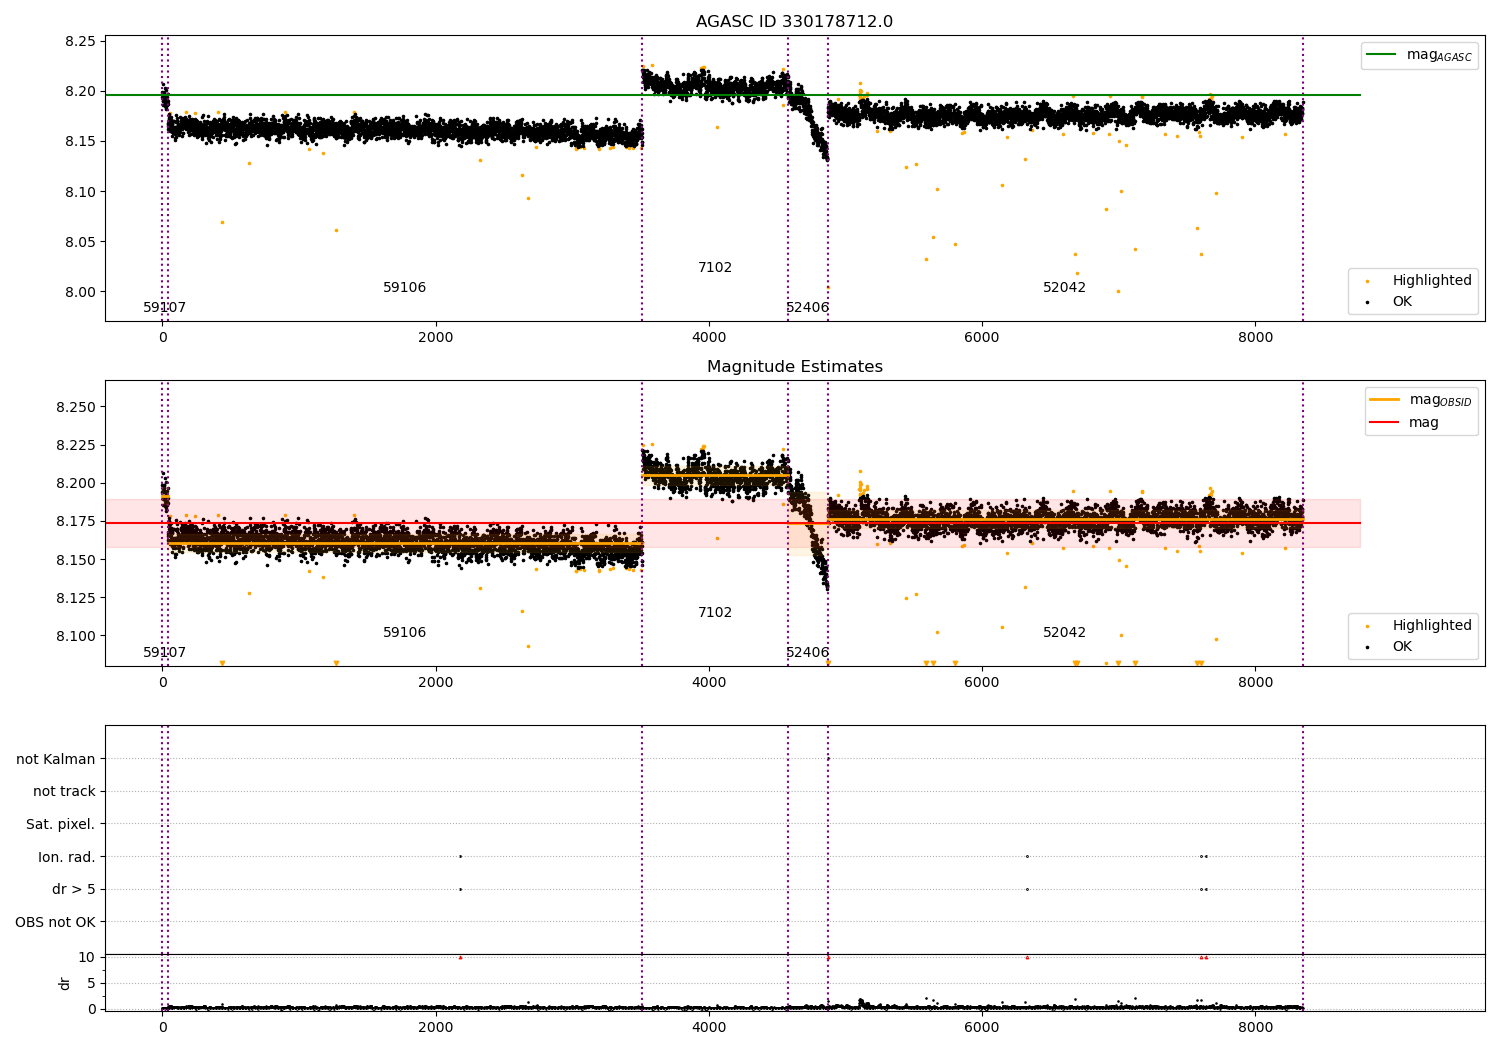Click the 8.250 y-tick on middle plot

point(76,408)
